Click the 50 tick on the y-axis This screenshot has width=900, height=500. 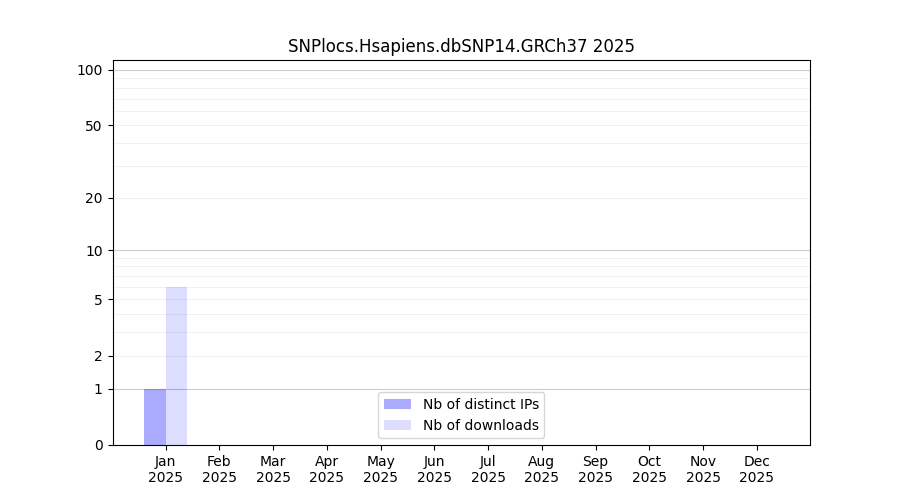pos(94,126)
